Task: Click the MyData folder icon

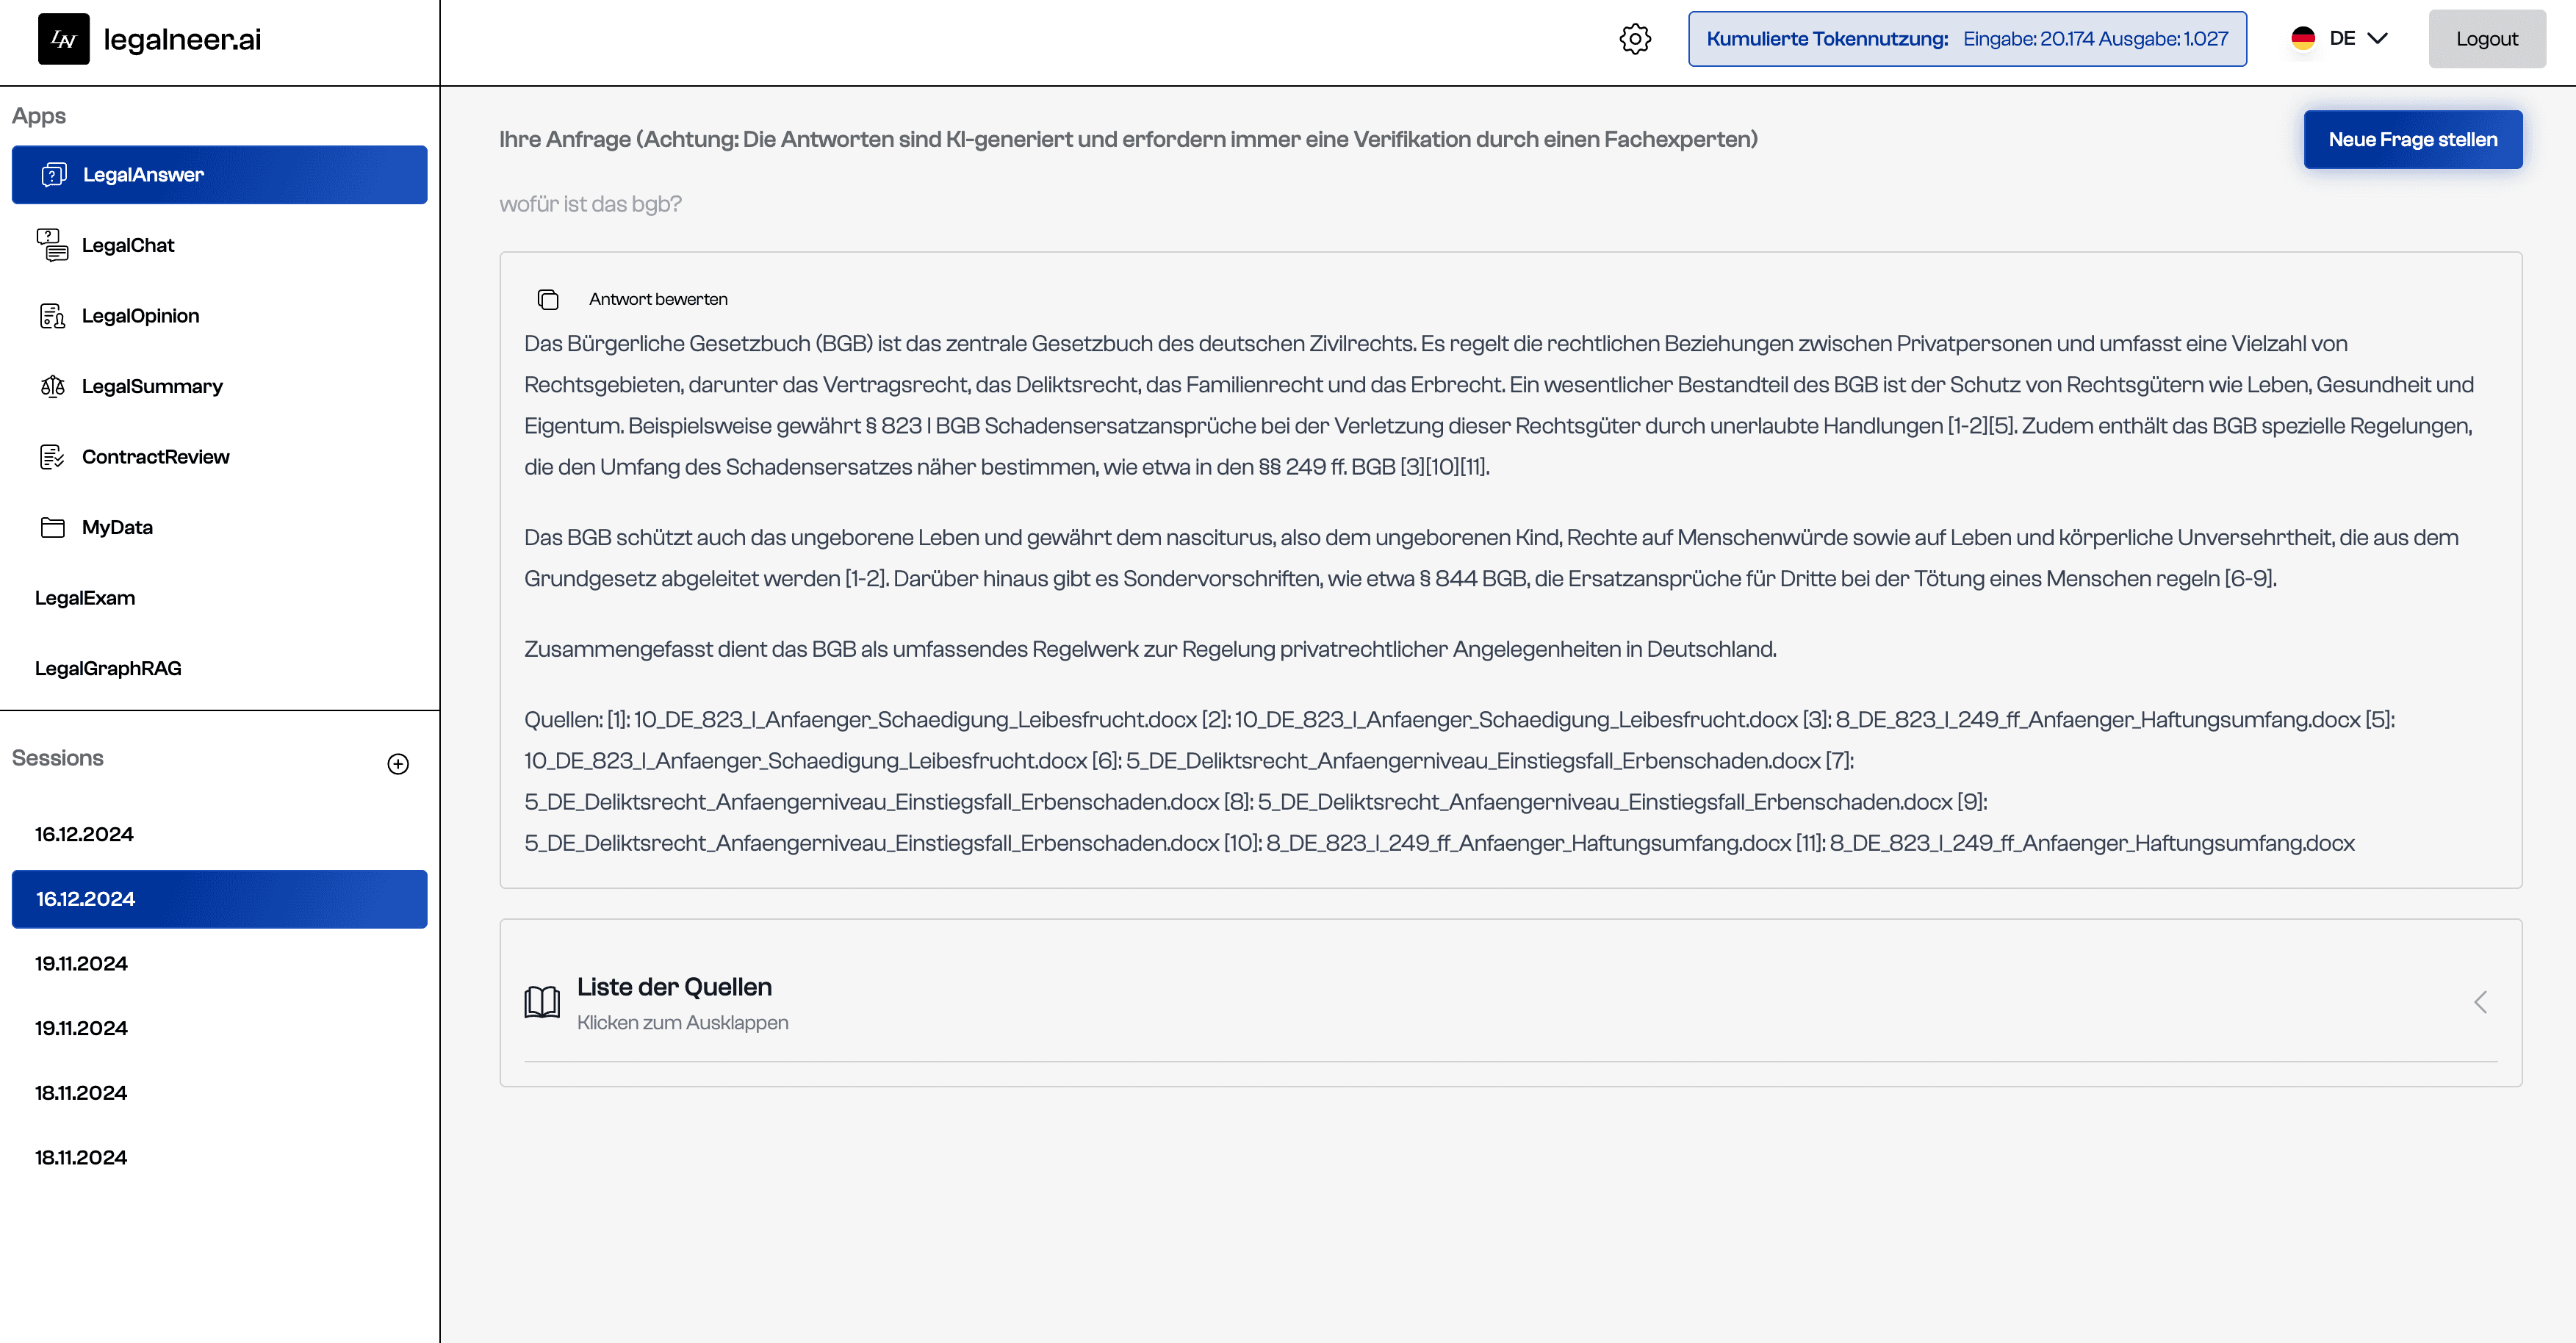Action: [x=52, y=527]
